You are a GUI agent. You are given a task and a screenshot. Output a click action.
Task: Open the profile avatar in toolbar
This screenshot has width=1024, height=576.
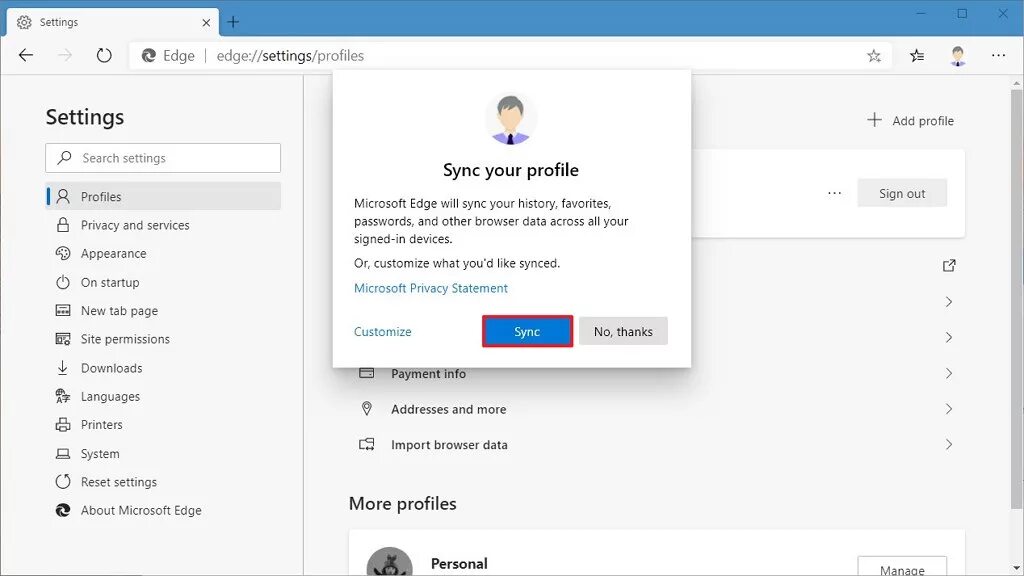958,56
